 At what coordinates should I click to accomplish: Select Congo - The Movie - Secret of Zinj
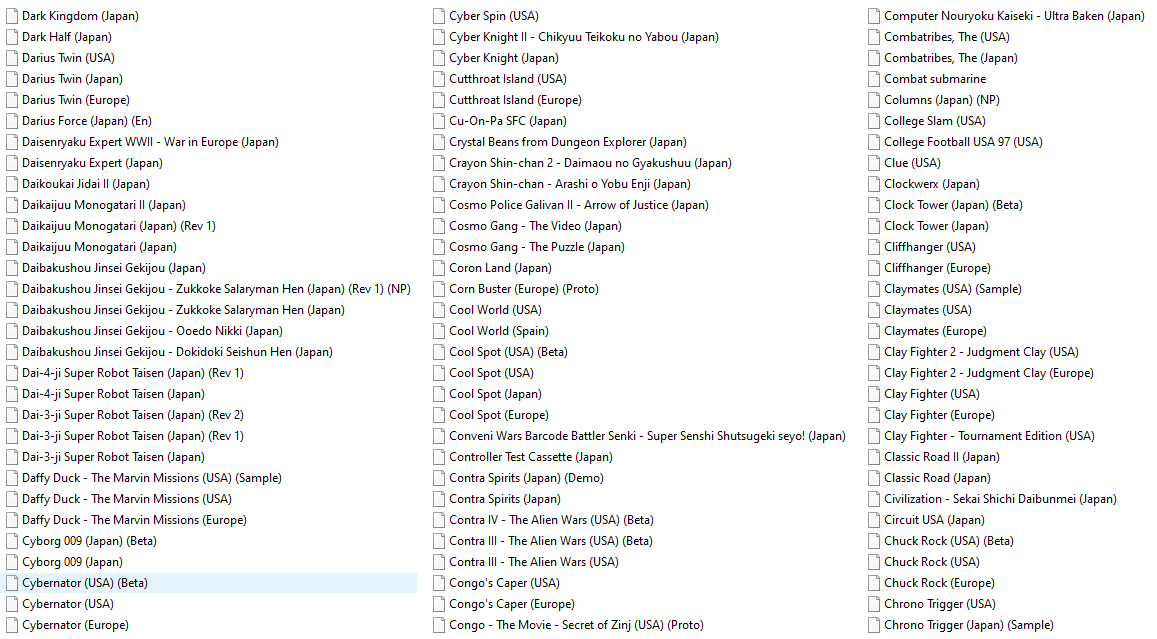[x=576, y=625]
